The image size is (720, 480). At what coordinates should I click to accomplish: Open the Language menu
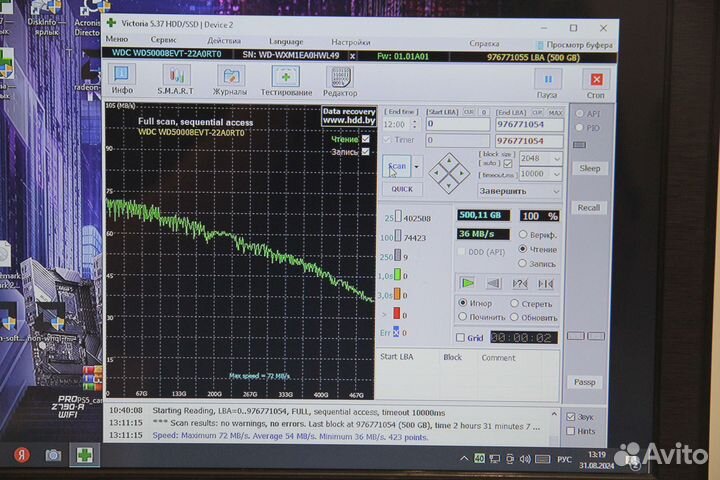(286, 41)
